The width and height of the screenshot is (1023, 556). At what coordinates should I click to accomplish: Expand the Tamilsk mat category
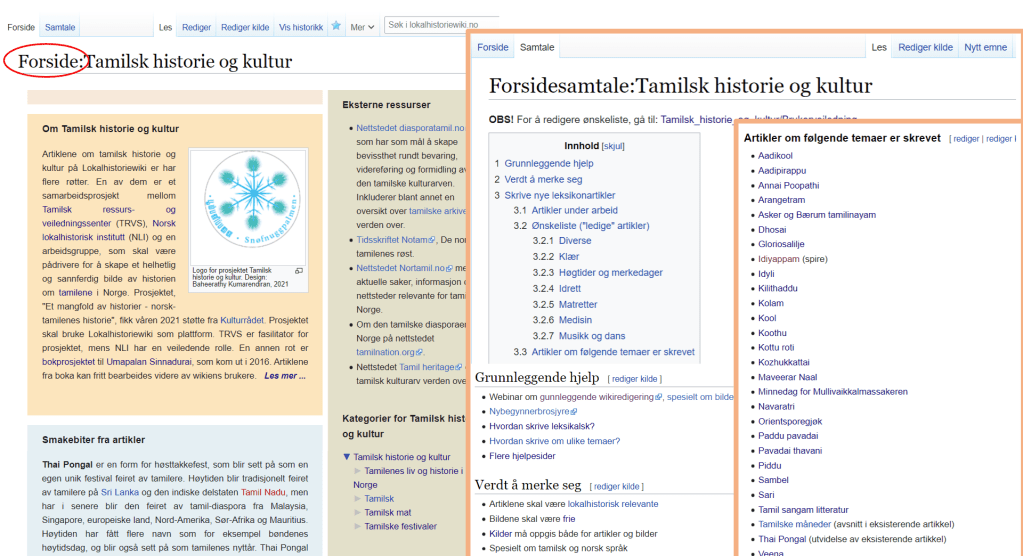coord(358,512)
